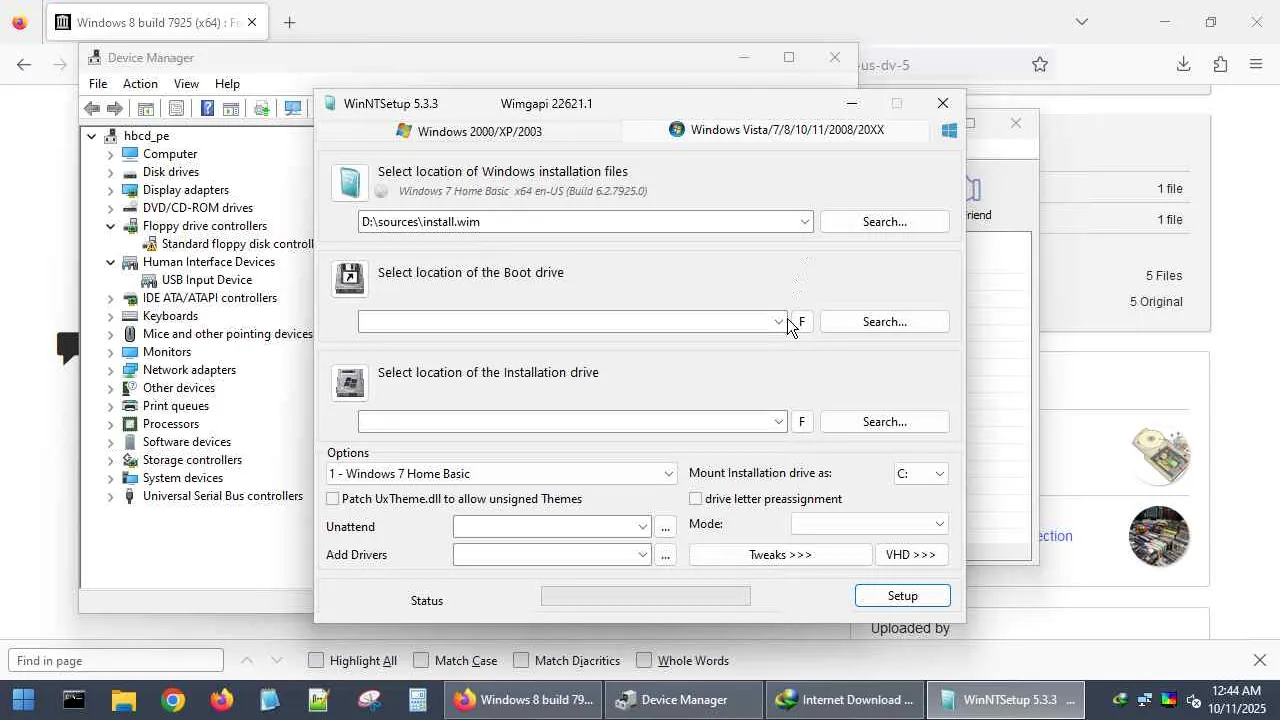
Task: Go back one page in Firefox
Action: click(x=24, y=65)
